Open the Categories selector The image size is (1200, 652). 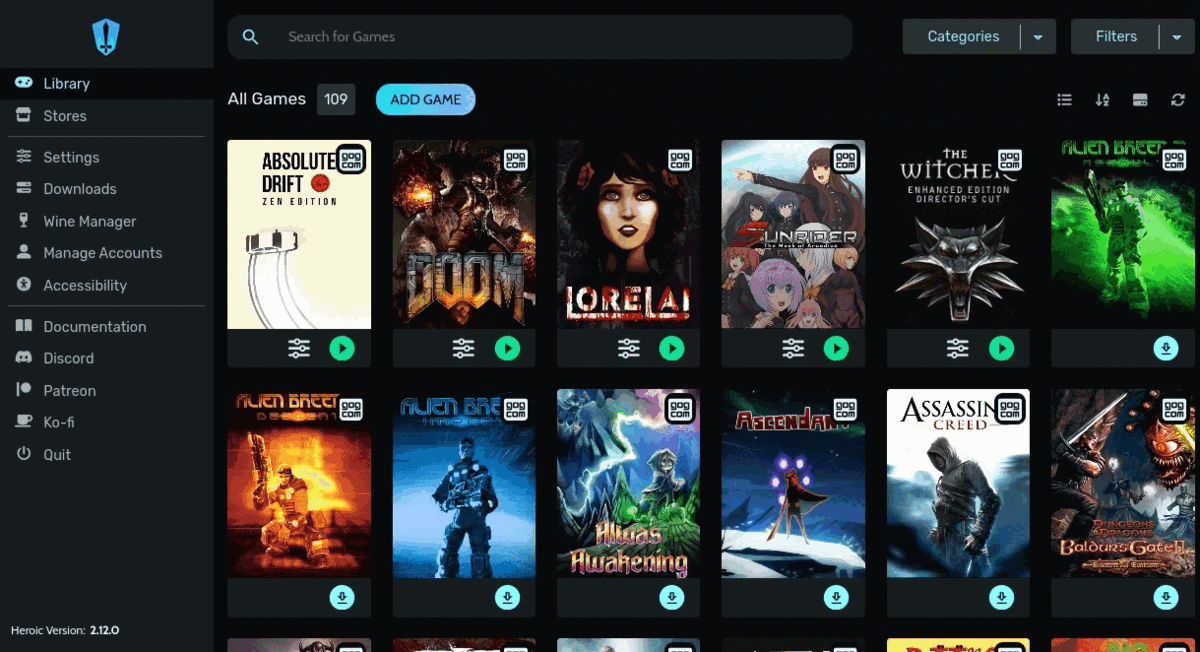[x=963, y=36]
